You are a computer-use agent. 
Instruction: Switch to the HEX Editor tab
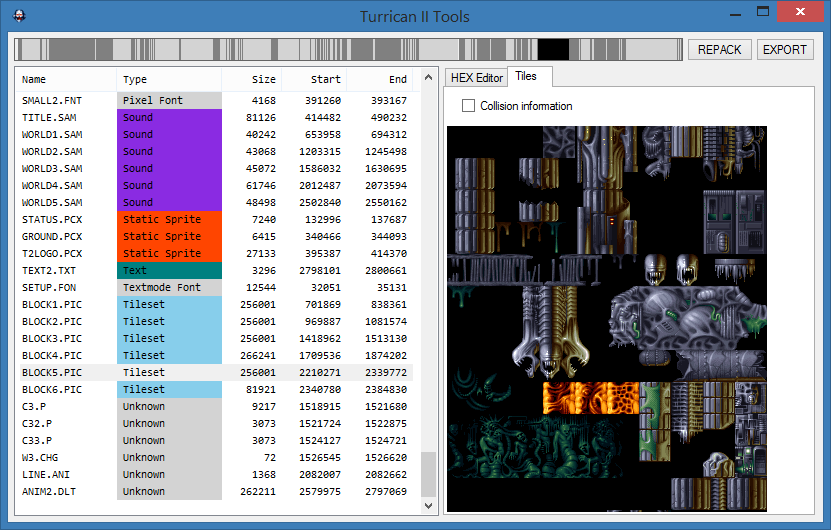pos(476,78)
